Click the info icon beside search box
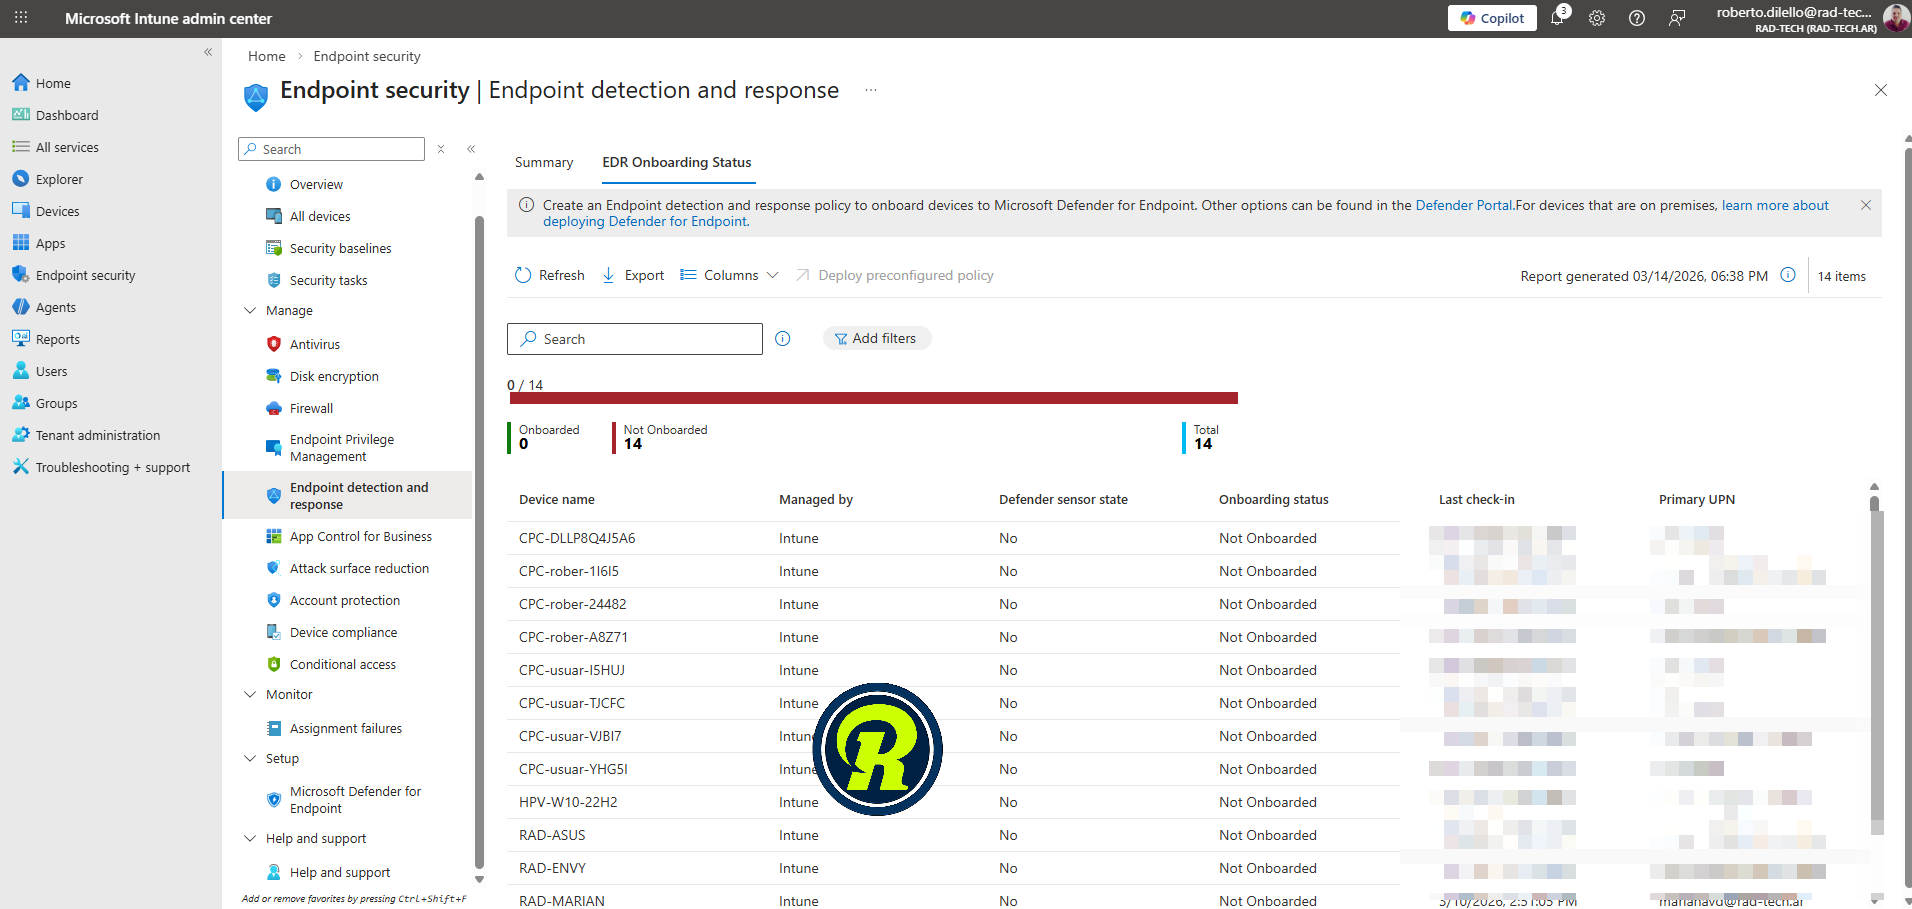The image size is (1912, 909). [783, 339]
